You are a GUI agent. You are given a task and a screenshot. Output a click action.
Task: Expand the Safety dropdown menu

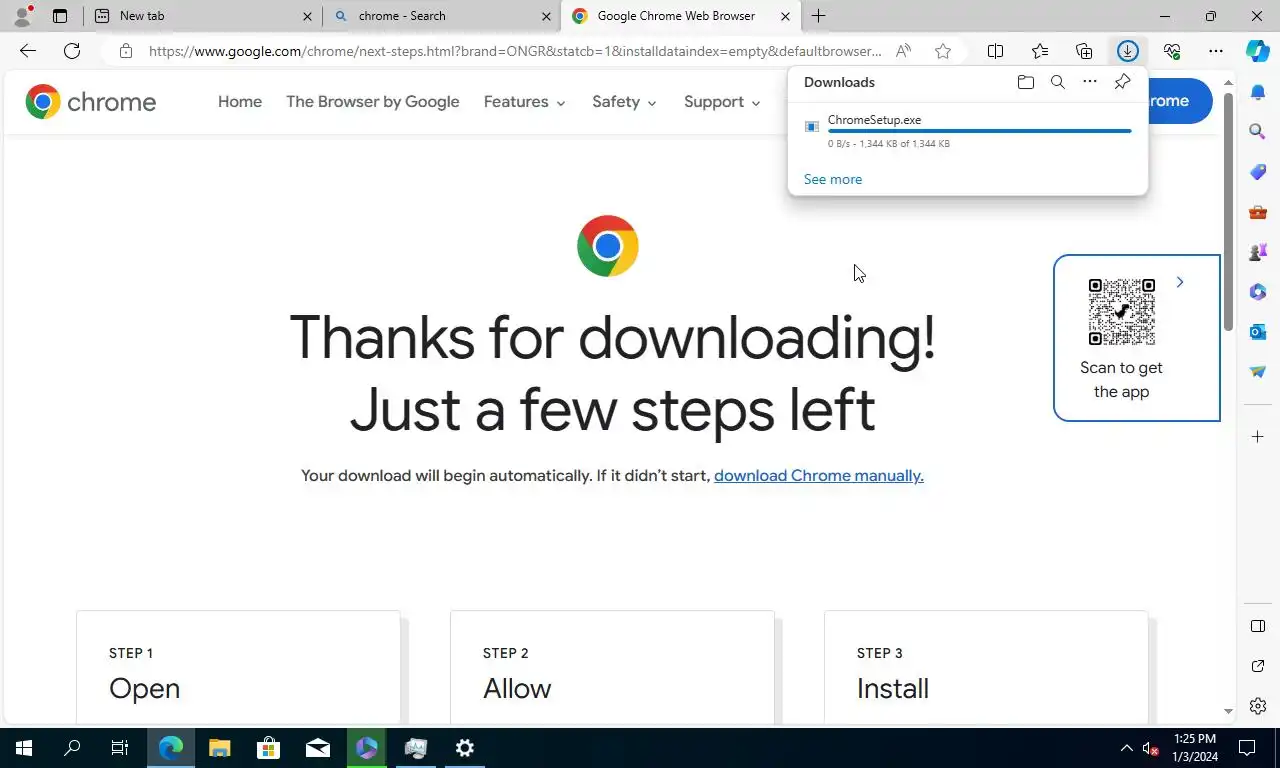(x=624, y=102)
